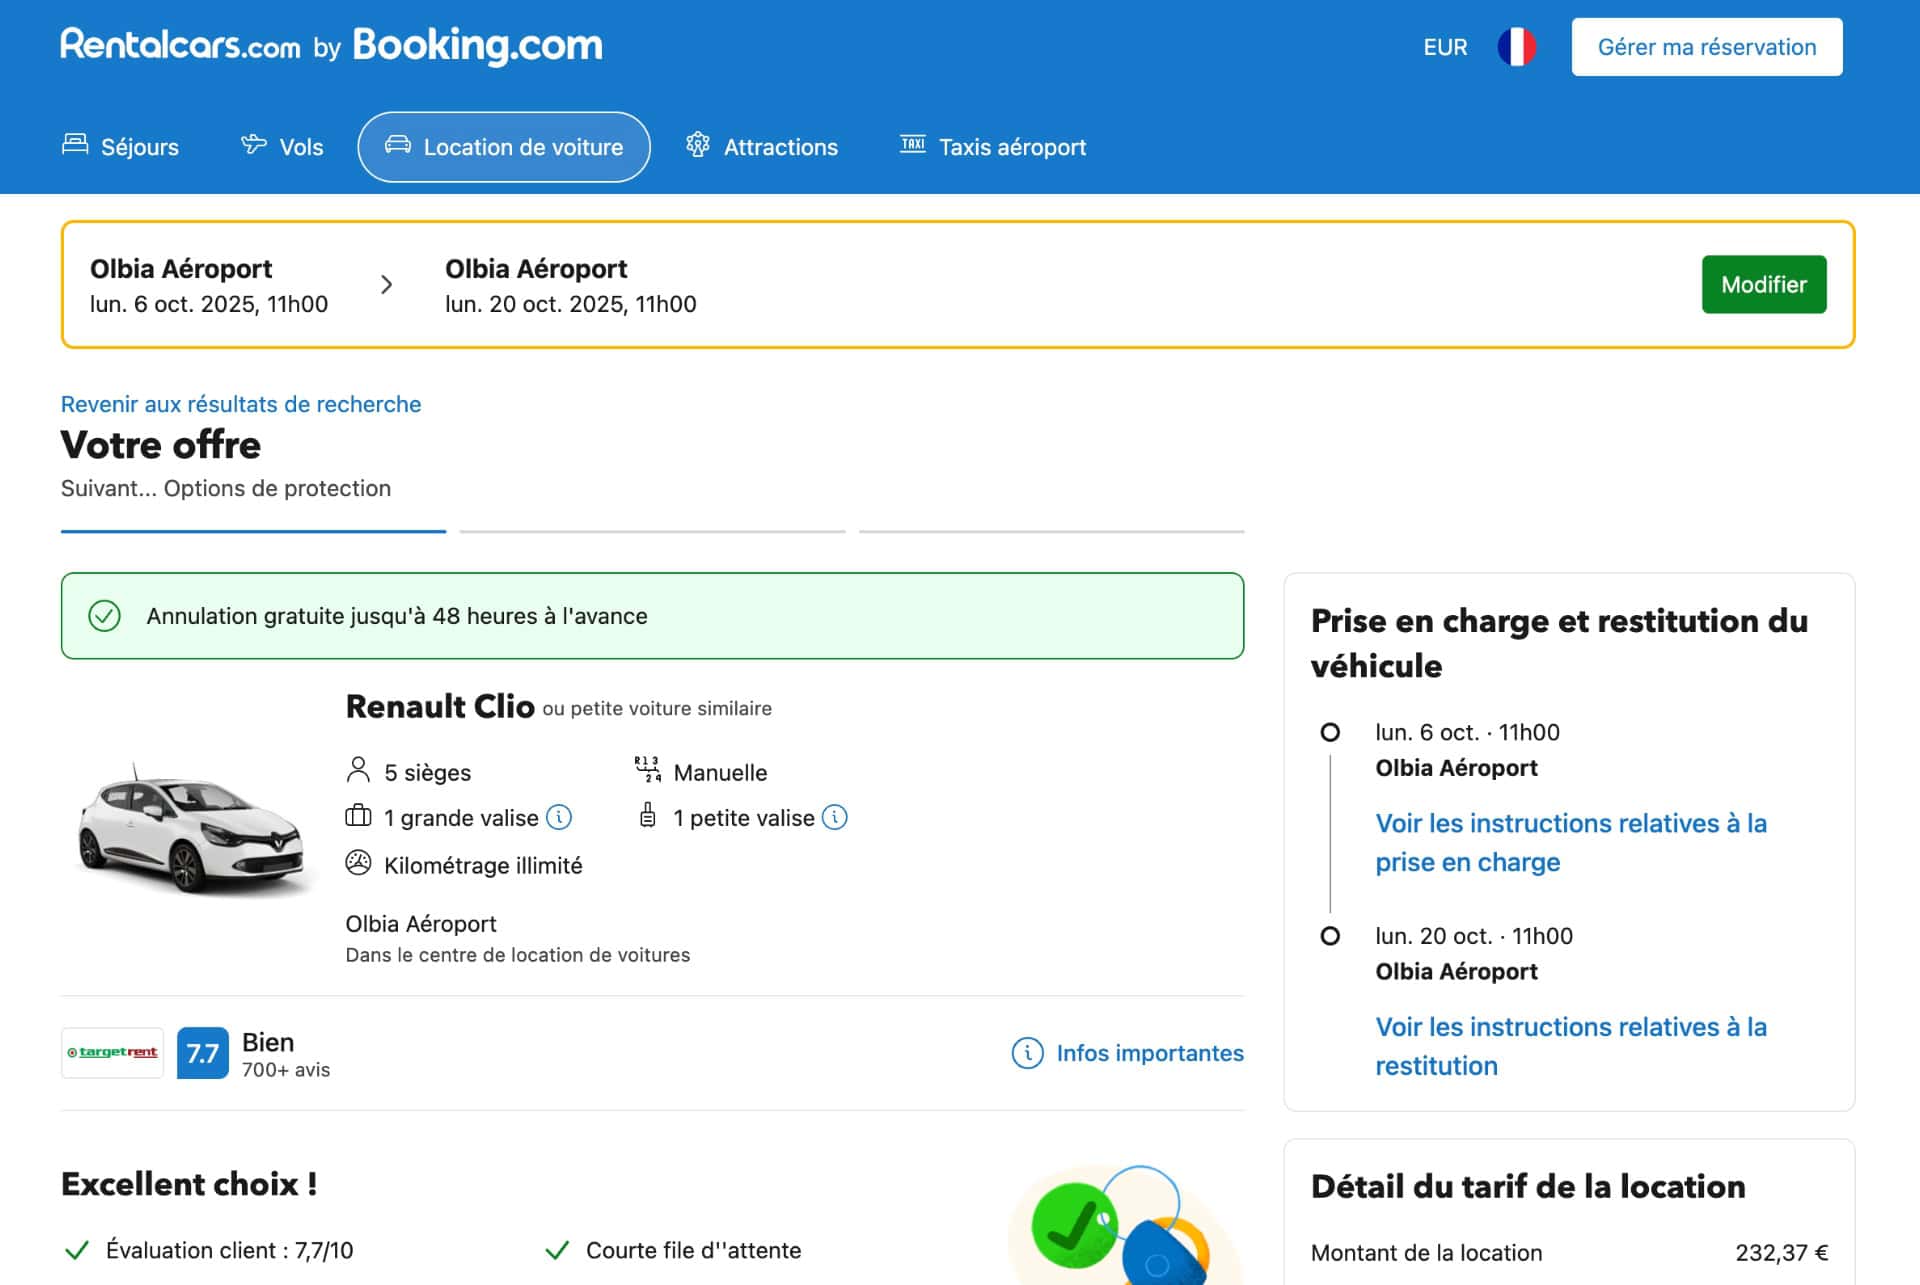Open info for 1 grande valise
This screenshot has height=1285, width=1920.
pyautogui.click(x=559, y=817)
